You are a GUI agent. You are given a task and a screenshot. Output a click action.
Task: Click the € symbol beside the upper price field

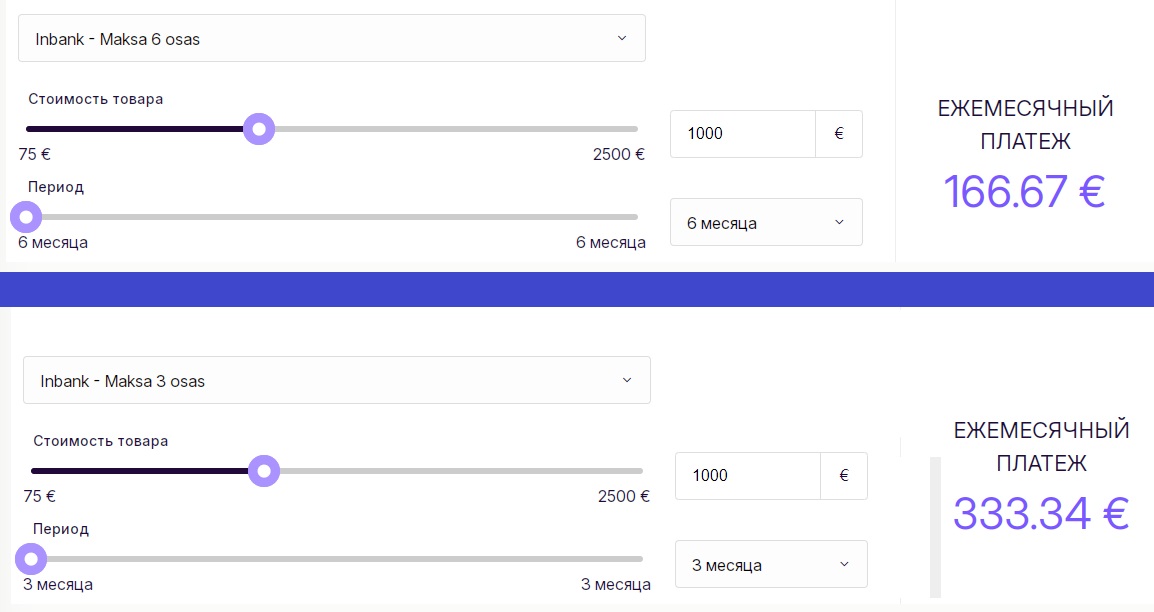coord(839,134)
